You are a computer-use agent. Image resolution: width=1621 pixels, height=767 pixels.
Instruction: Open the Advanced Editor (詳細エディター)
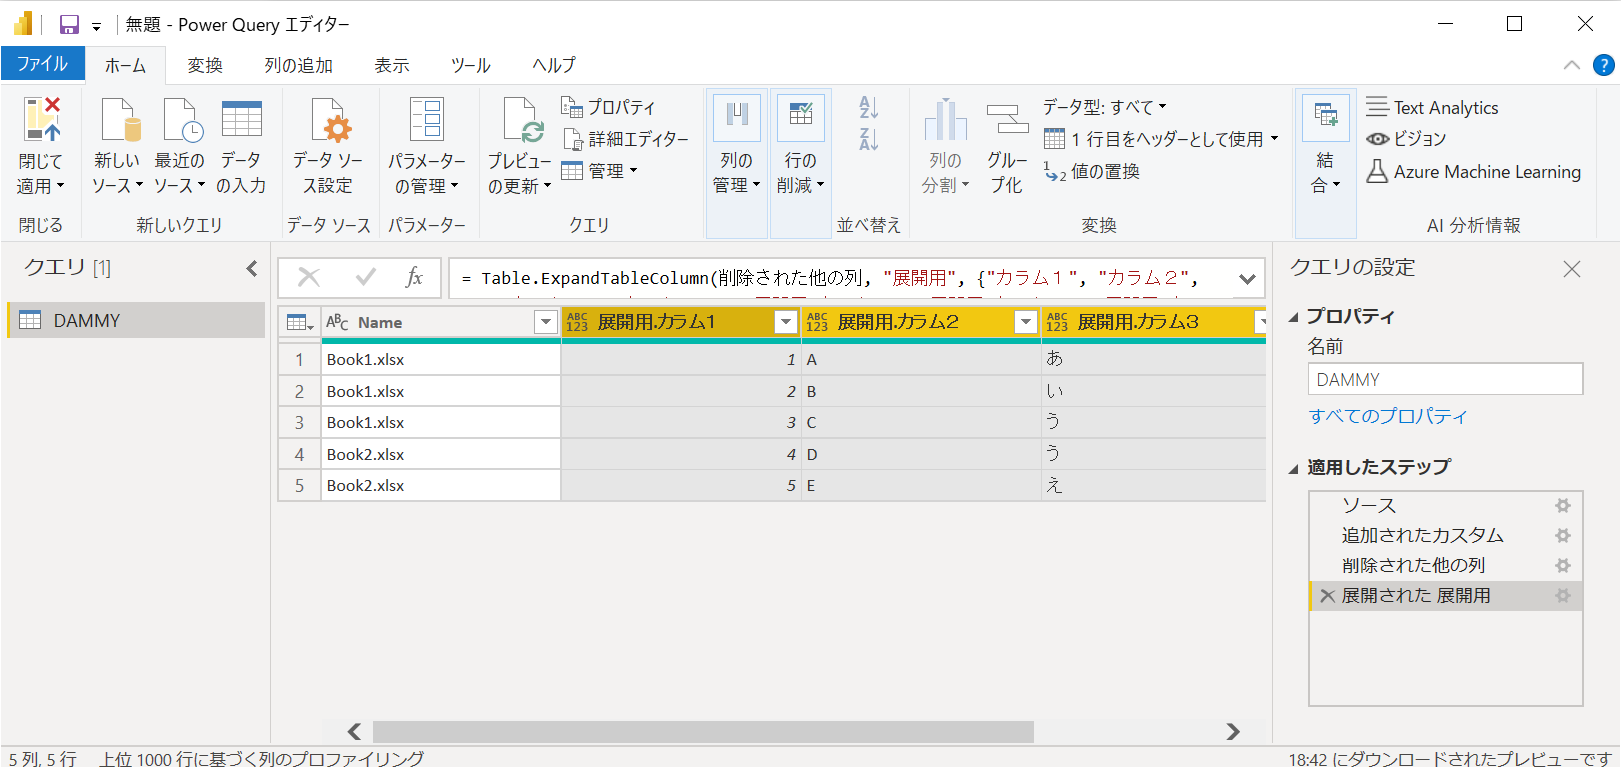pyautogui.click(x=626, y=139)
